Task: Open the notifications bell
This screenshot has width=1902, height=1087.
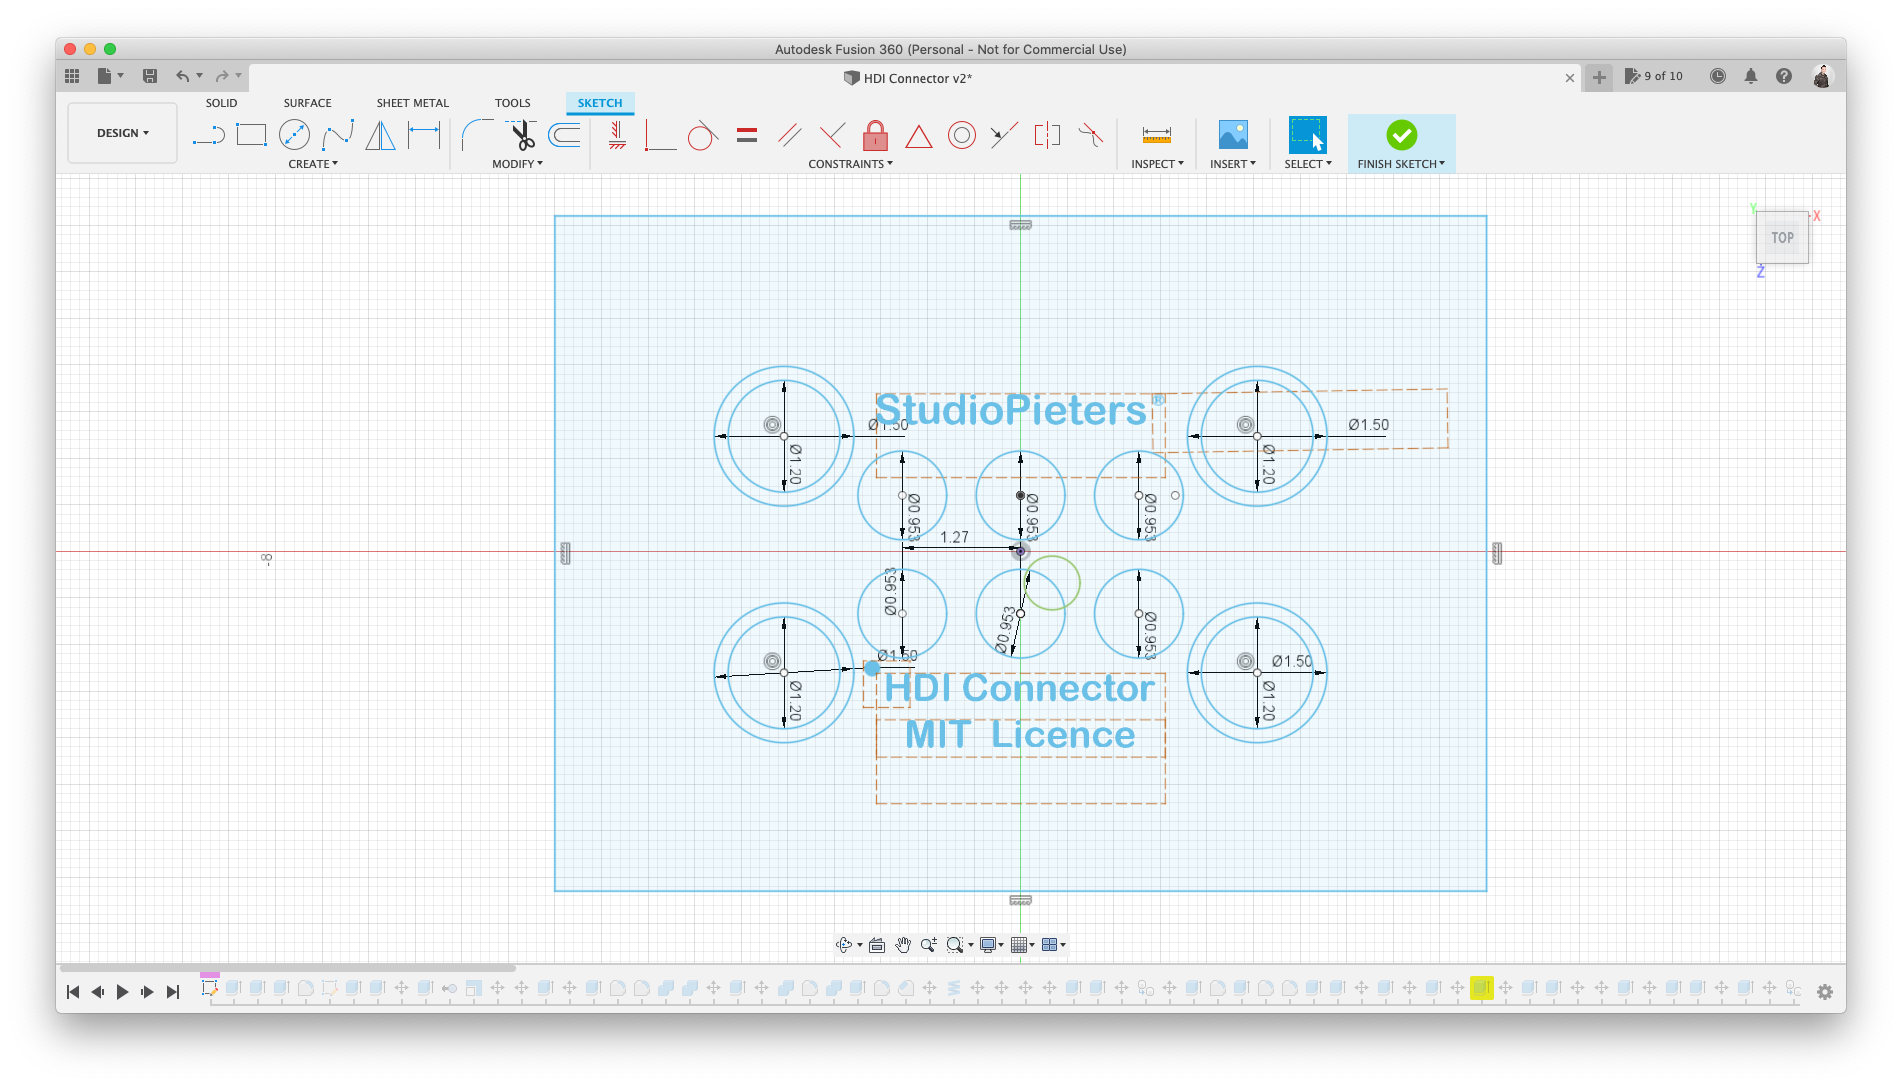Action: pos(1751,76)
